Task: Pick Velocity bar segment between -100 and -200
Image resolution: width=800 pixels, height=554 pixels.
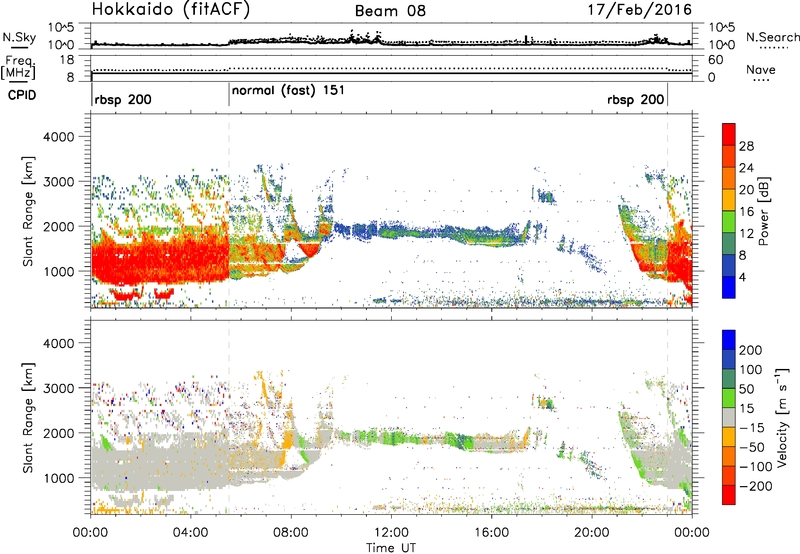Action: [729, 475]
